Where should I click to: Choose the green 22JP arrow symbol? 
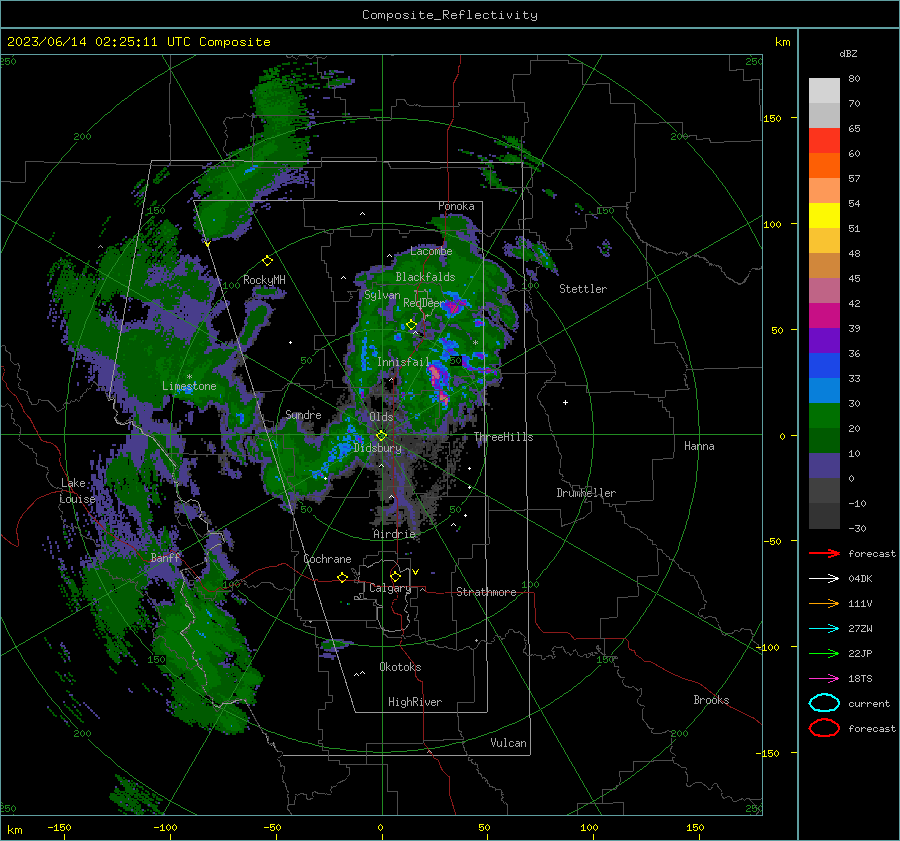824,653
